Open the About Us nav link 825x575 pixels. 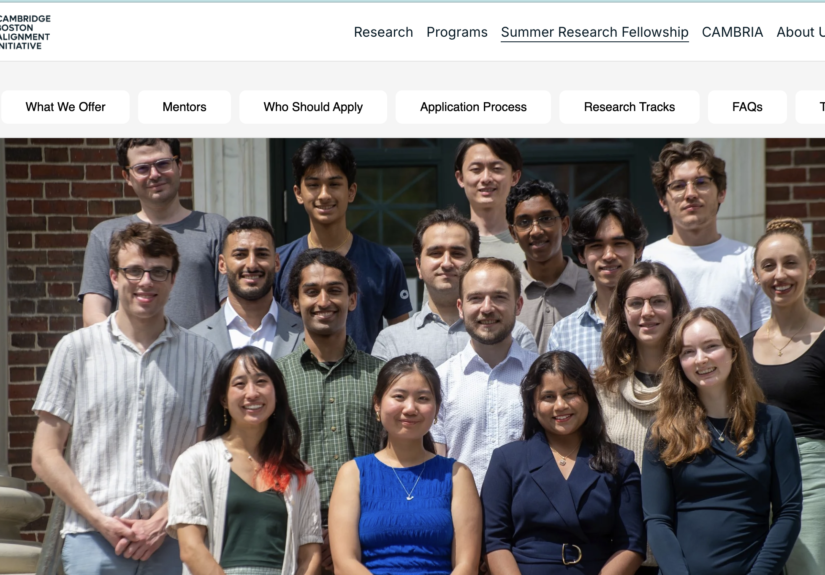[x=801, y=32]
